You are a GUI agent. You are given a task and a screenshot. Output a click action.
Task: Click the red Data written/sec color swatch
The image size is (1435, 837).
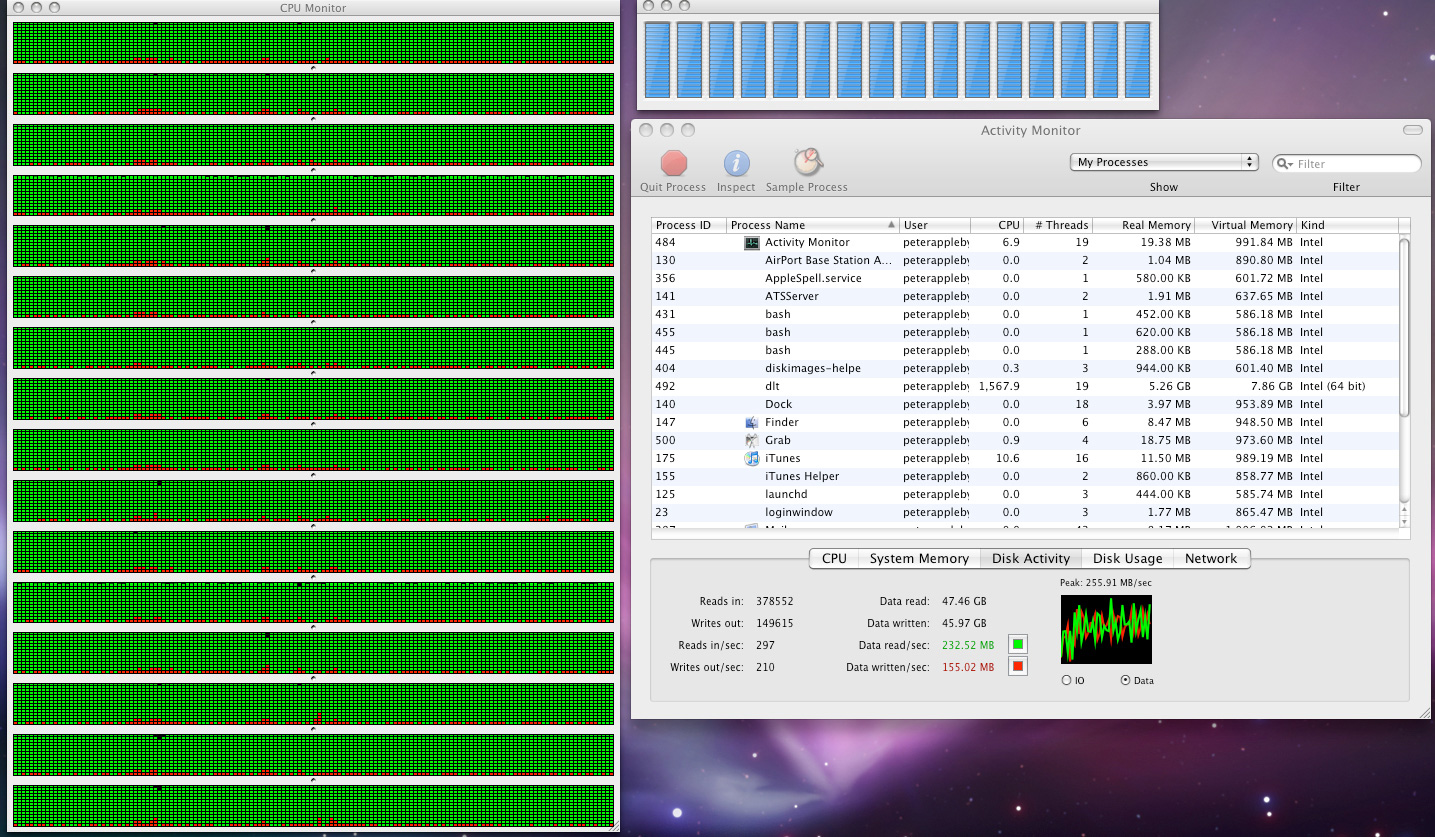coord(1018,667)
